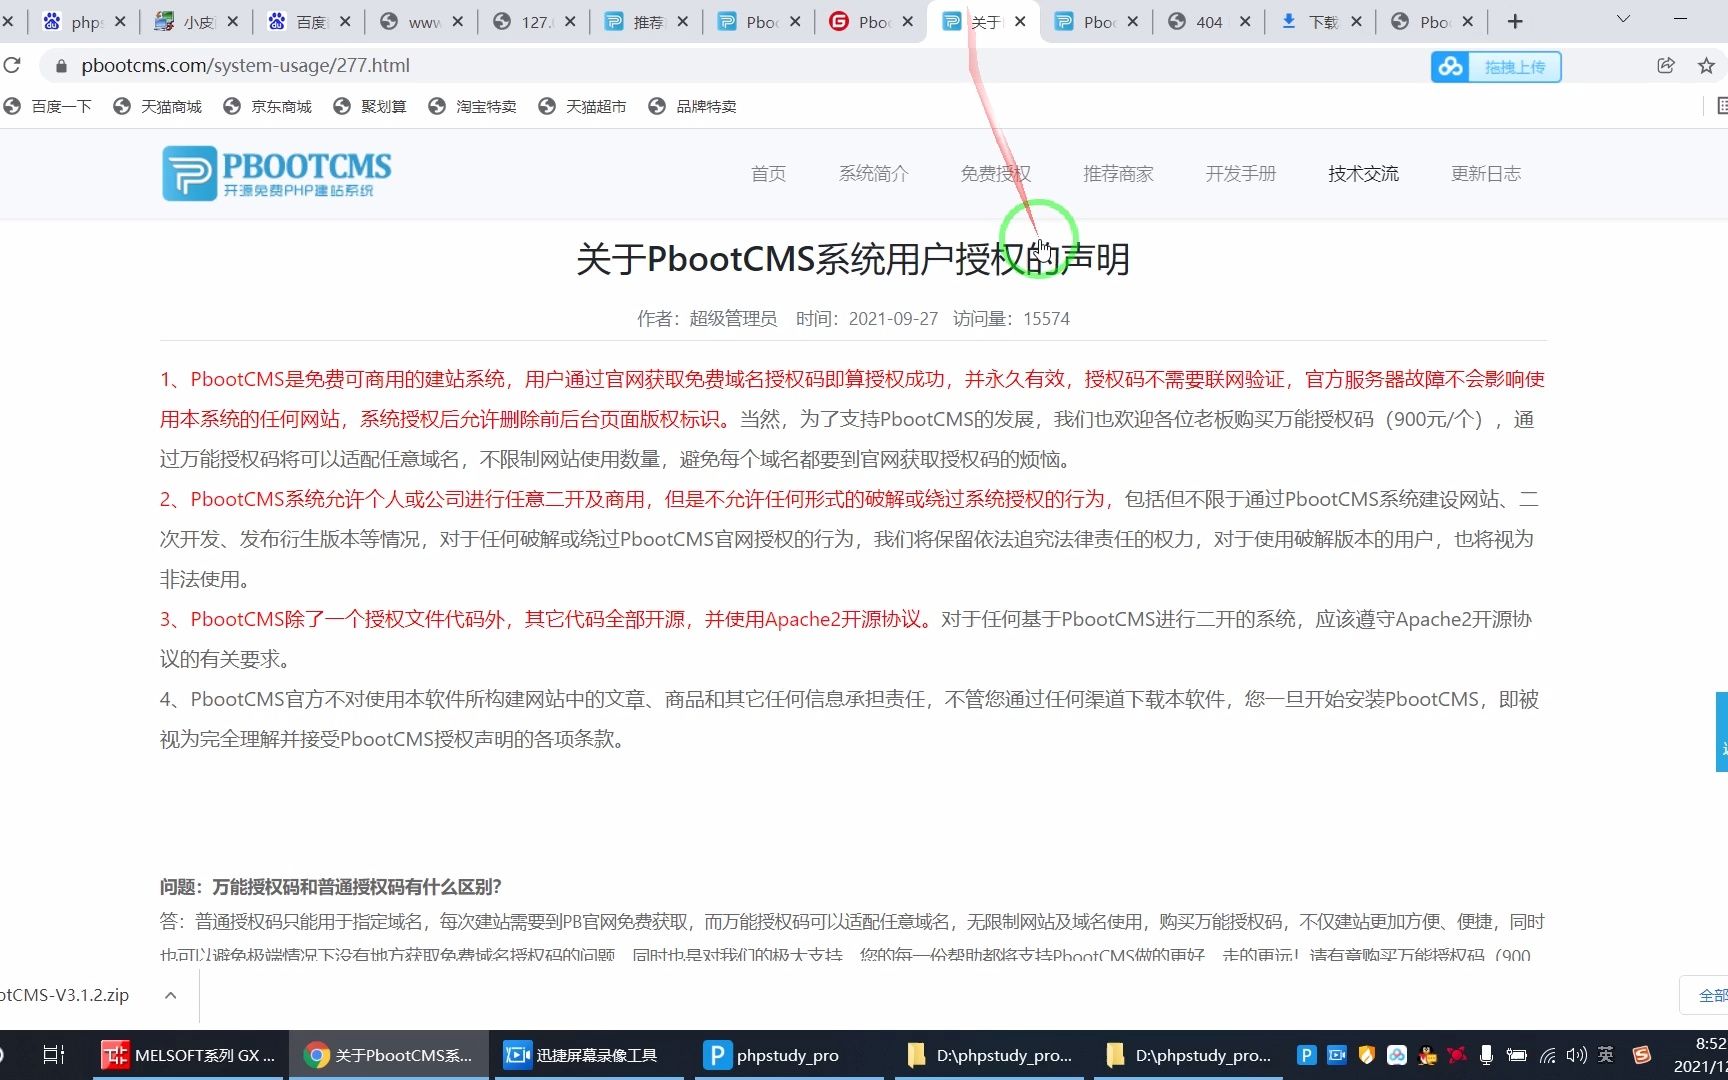Screen dimensions: 1728x1080
Task: Switch to the php tab
Action: (x=84, y=21)
